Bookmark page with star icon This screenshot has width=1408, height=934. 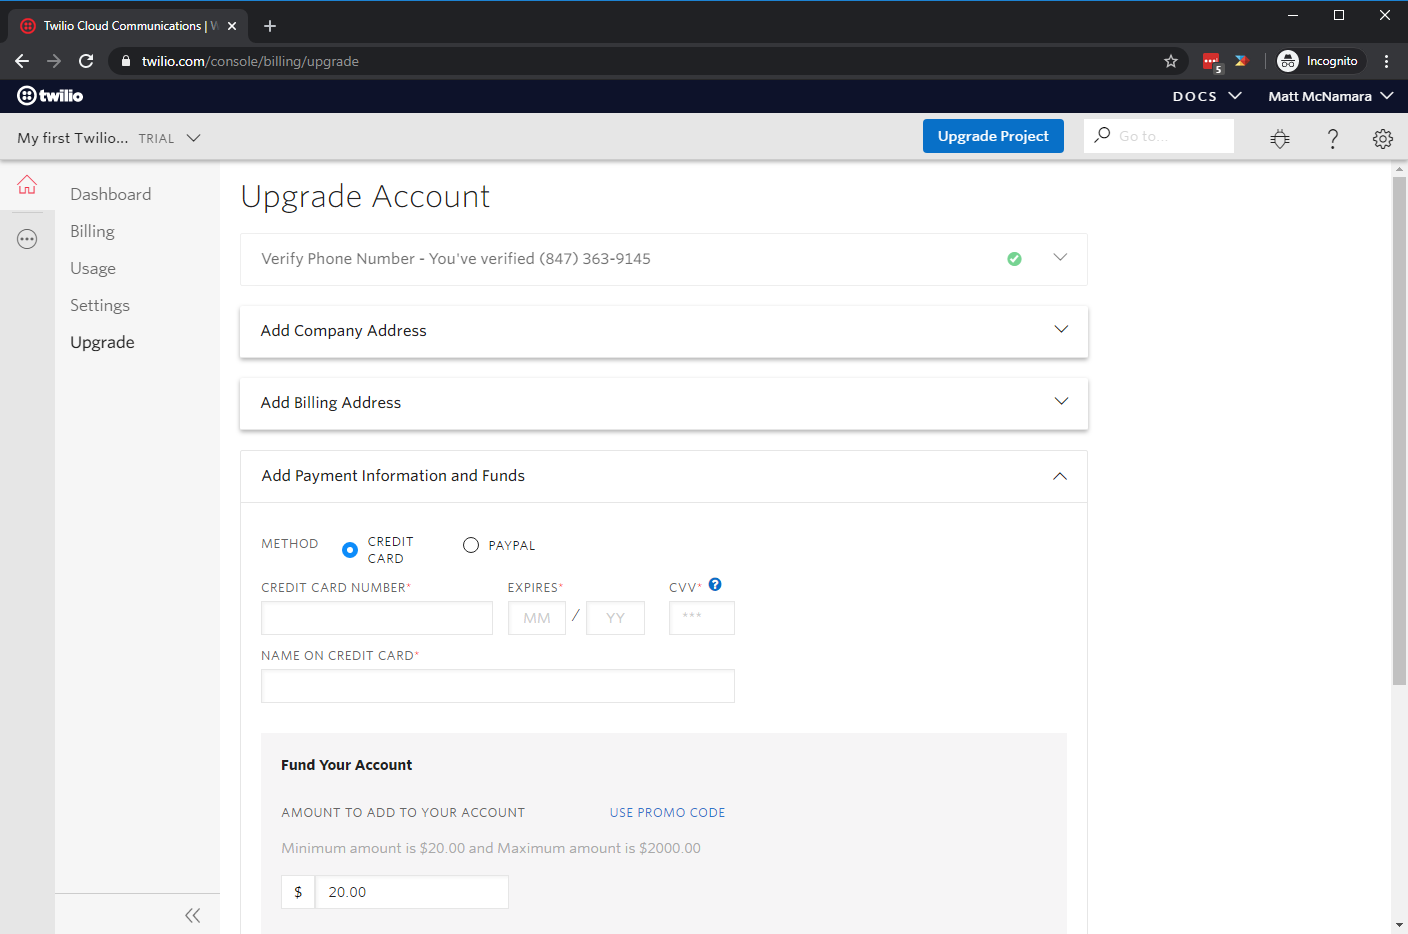tap(1171, 61)
